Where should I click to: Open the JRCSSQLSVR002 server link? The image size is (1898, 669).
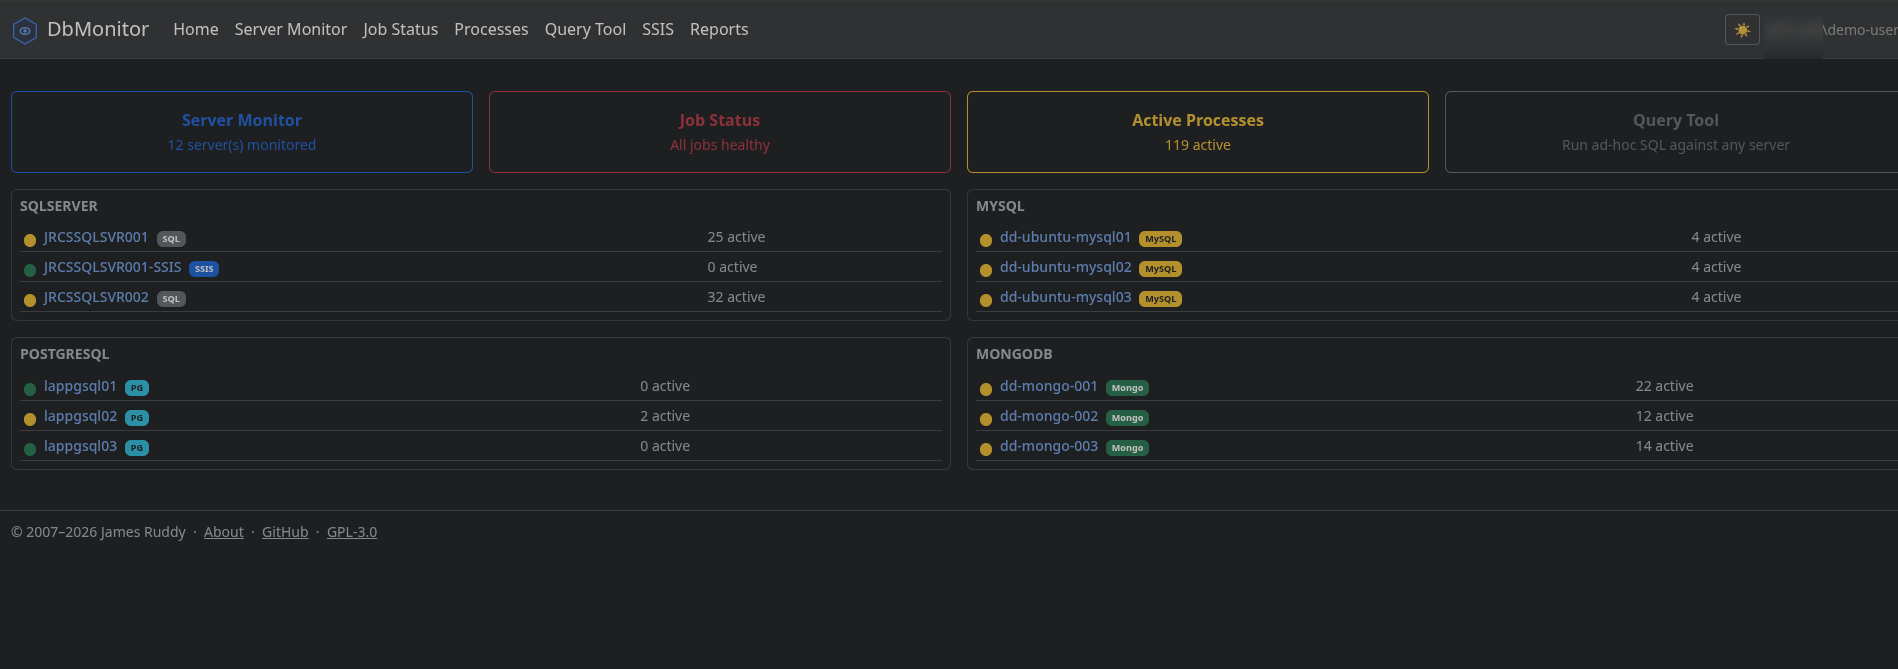(96, 298)
